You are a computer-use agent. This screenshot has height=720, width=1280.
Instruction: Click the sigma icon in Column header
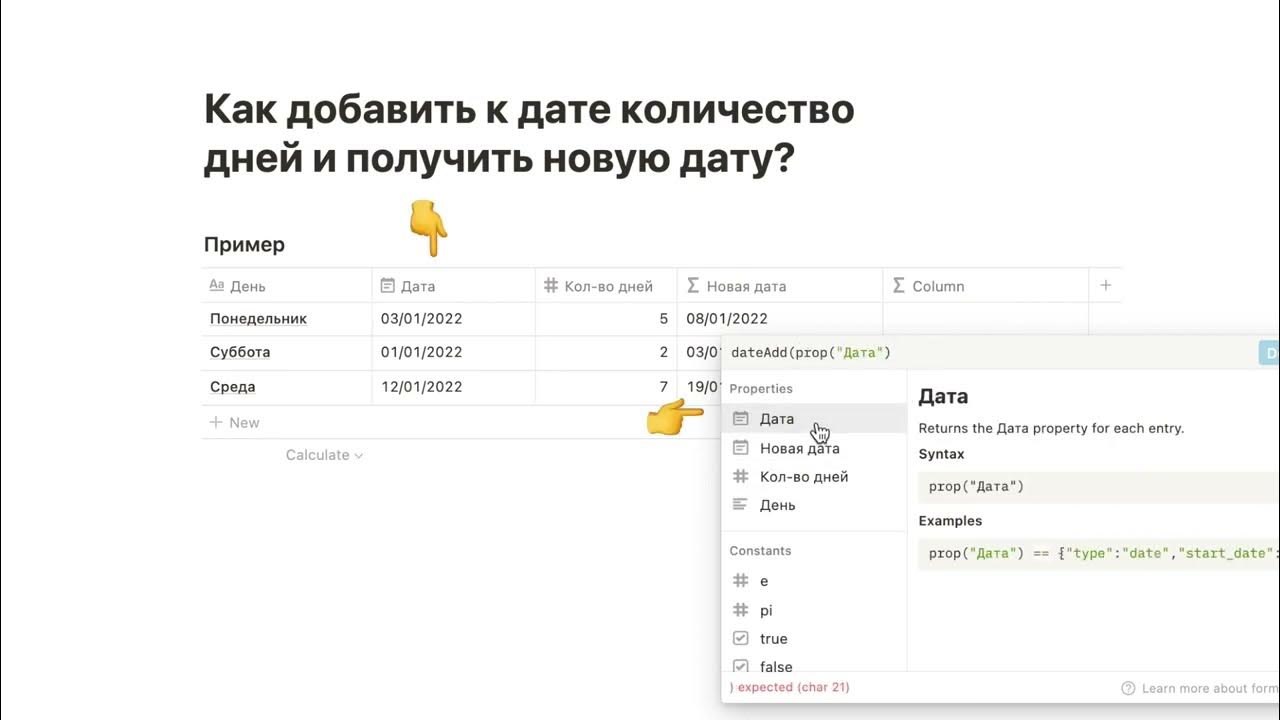point(897,285)
